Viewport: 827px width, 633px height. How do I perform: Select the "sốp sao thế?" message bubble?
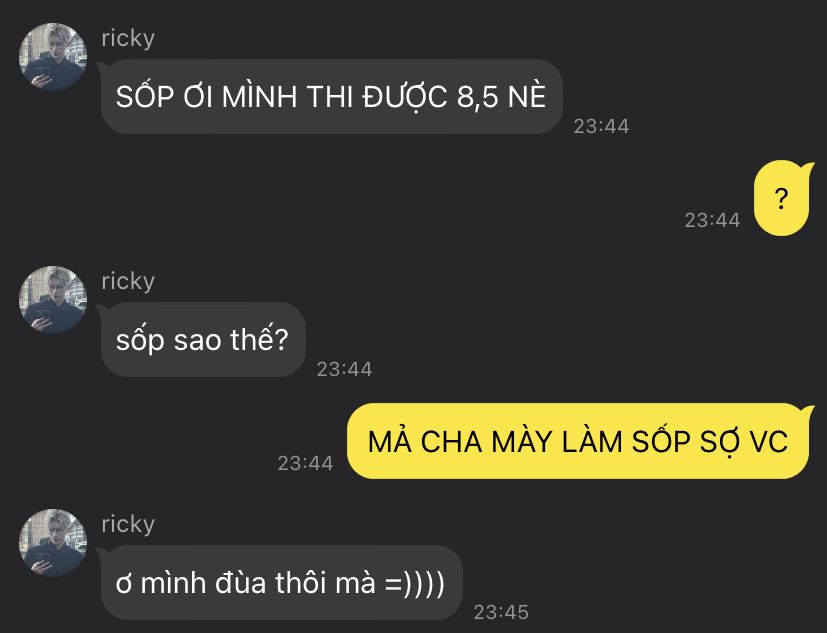(x=204, y=340)
